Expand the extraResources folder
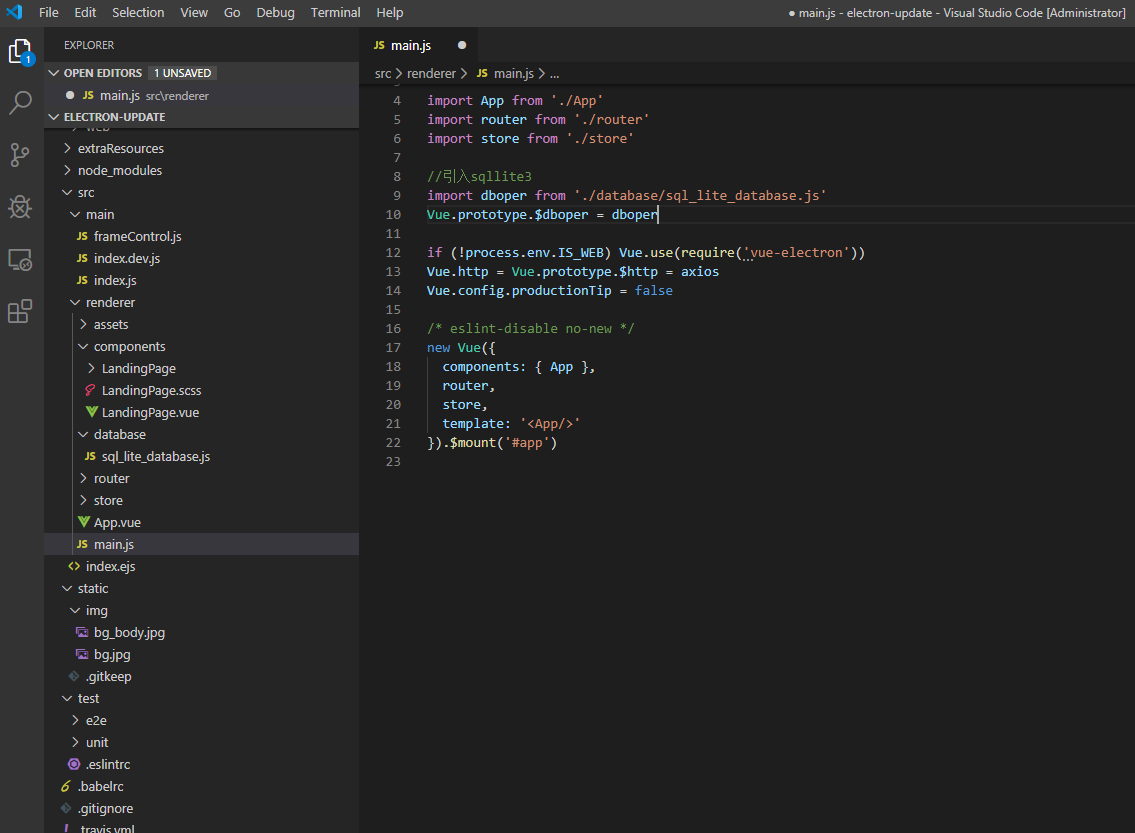This screenshot has height=833, width=1135. pyautogui.click(x=67, y=148)
